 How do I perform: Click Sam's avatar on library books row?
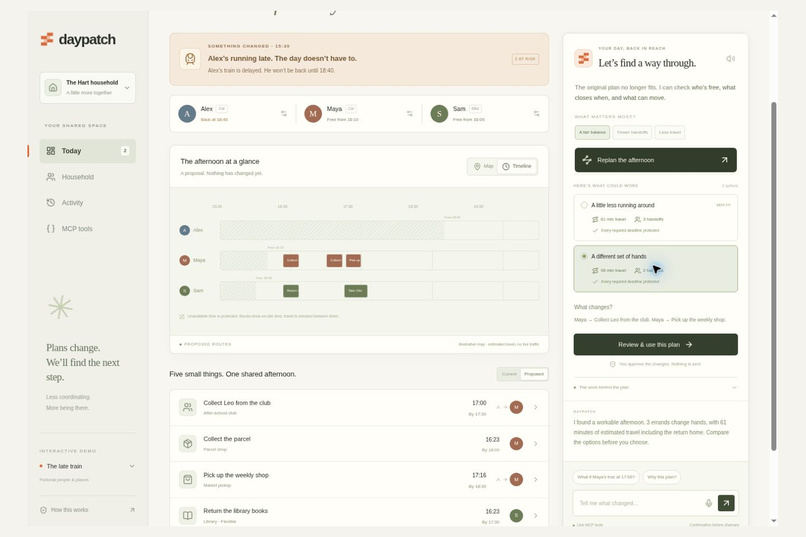[x=516, y=515]
